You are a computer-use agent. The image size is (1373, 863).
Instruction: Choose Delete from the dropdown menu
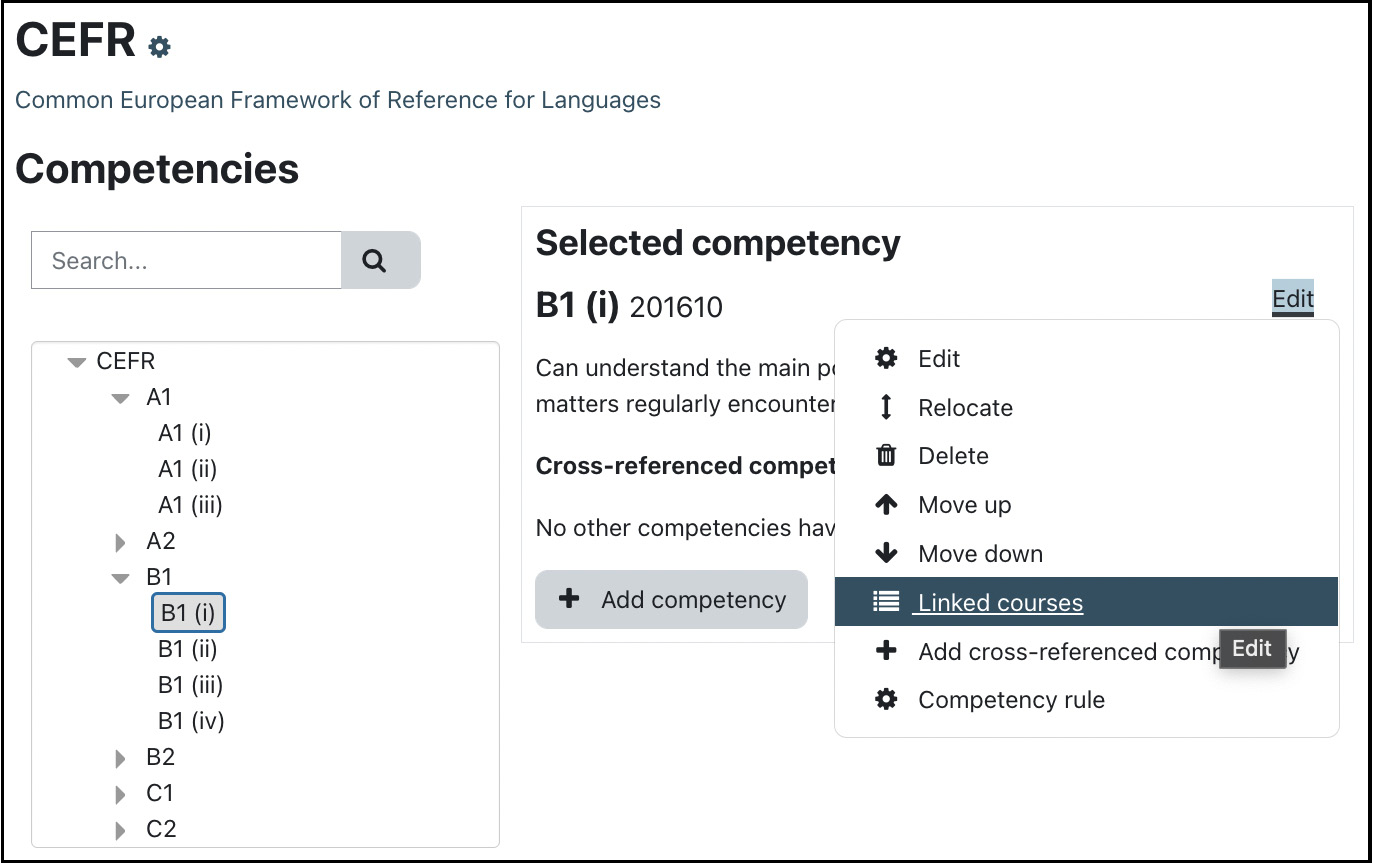1086,456
